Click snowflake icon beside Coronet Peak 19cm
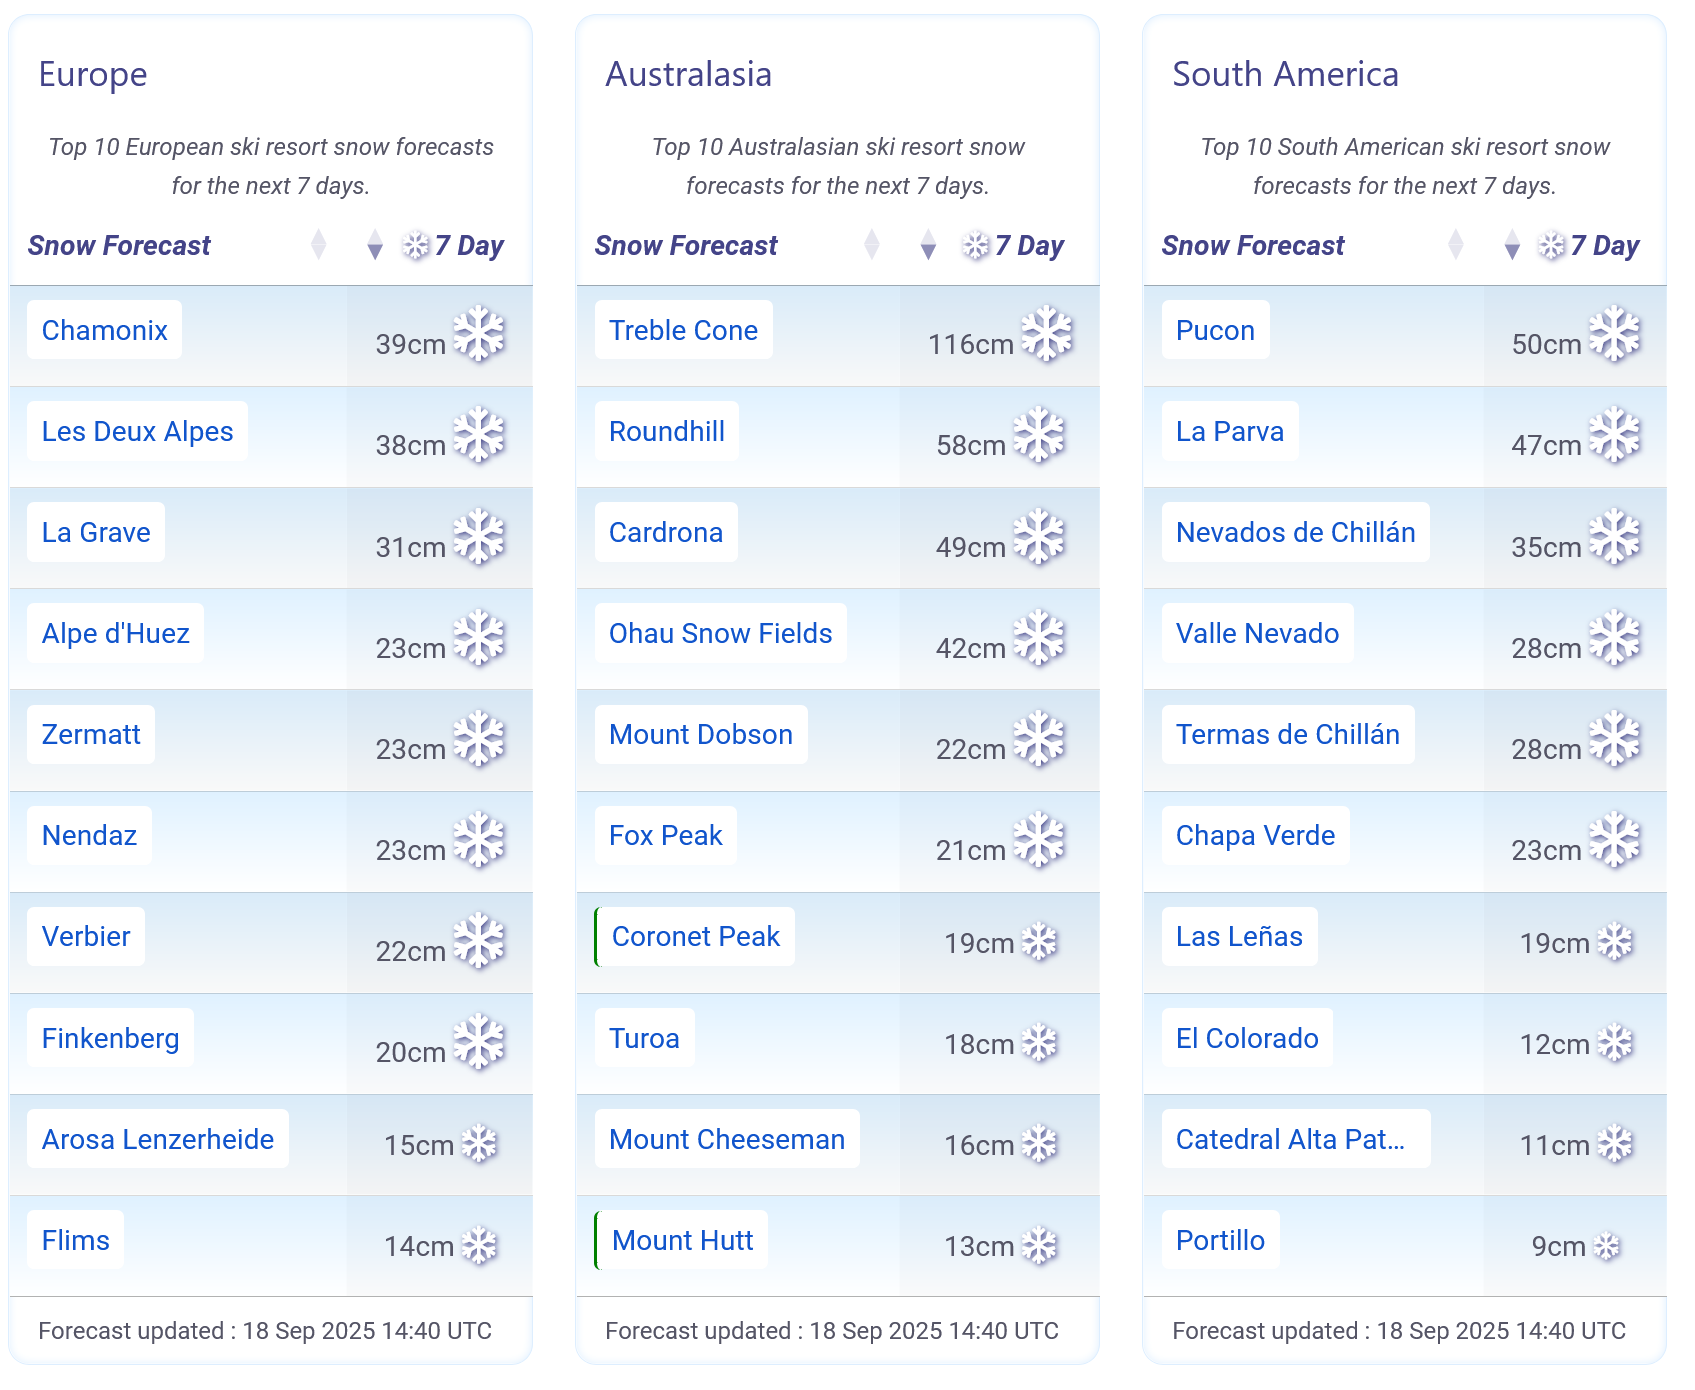Viewport: 1695px width, 1390px height. point(1039,942)
